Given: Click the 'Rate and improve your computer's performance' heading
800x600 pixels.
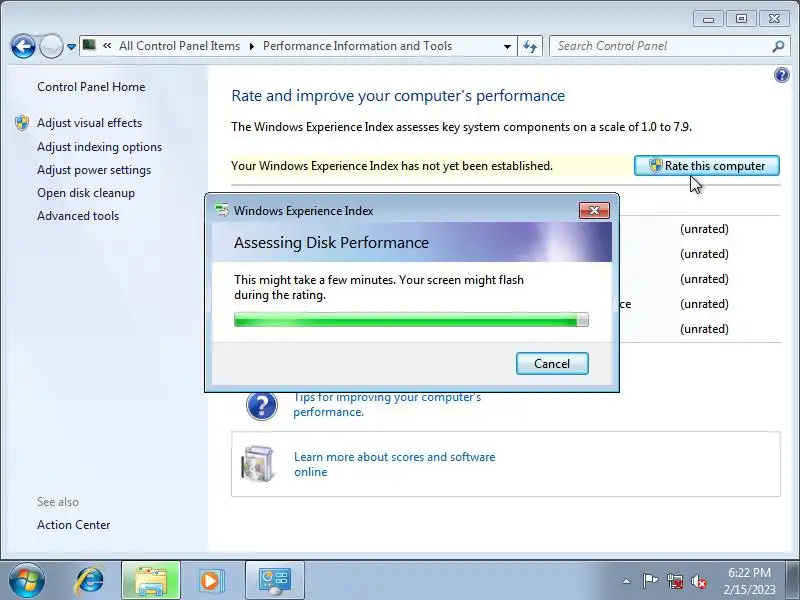Looking at the screenshot, I should coord(398,96).
